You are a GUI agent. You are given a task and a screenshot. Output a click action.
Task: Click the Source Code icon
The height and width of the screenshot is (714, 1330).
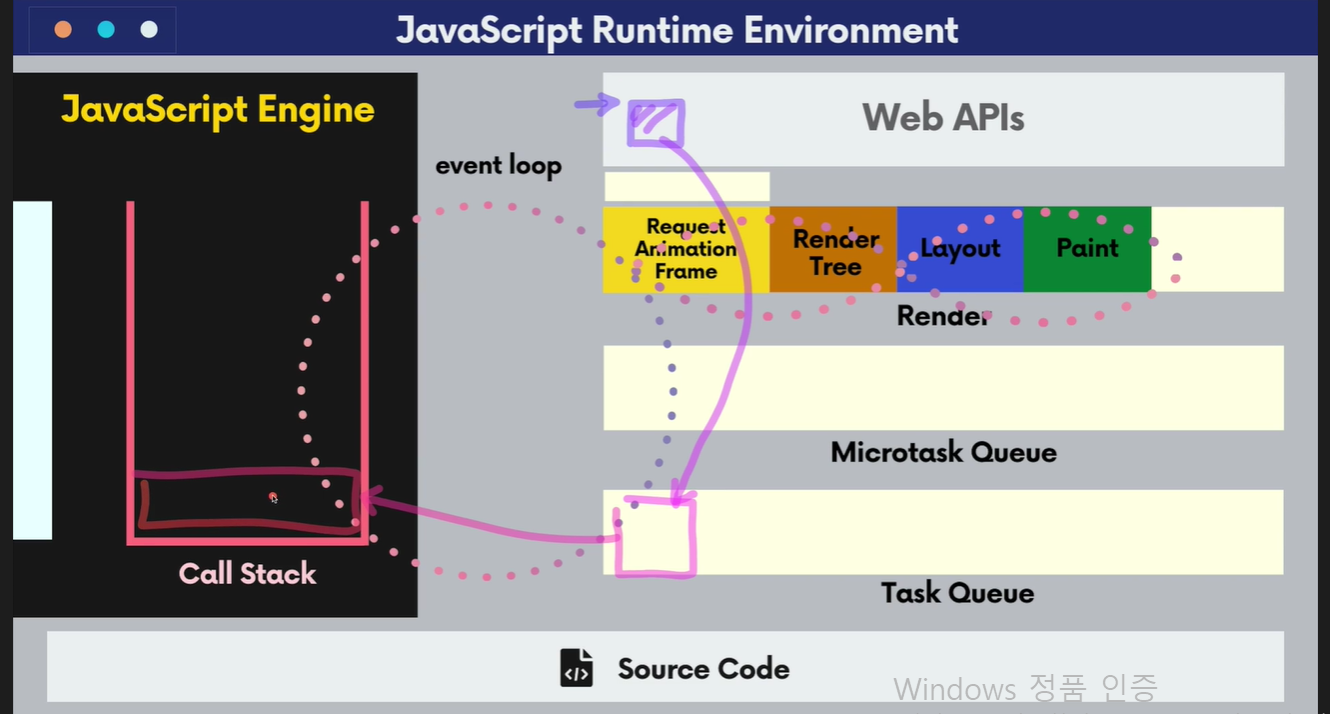(577, 669)
